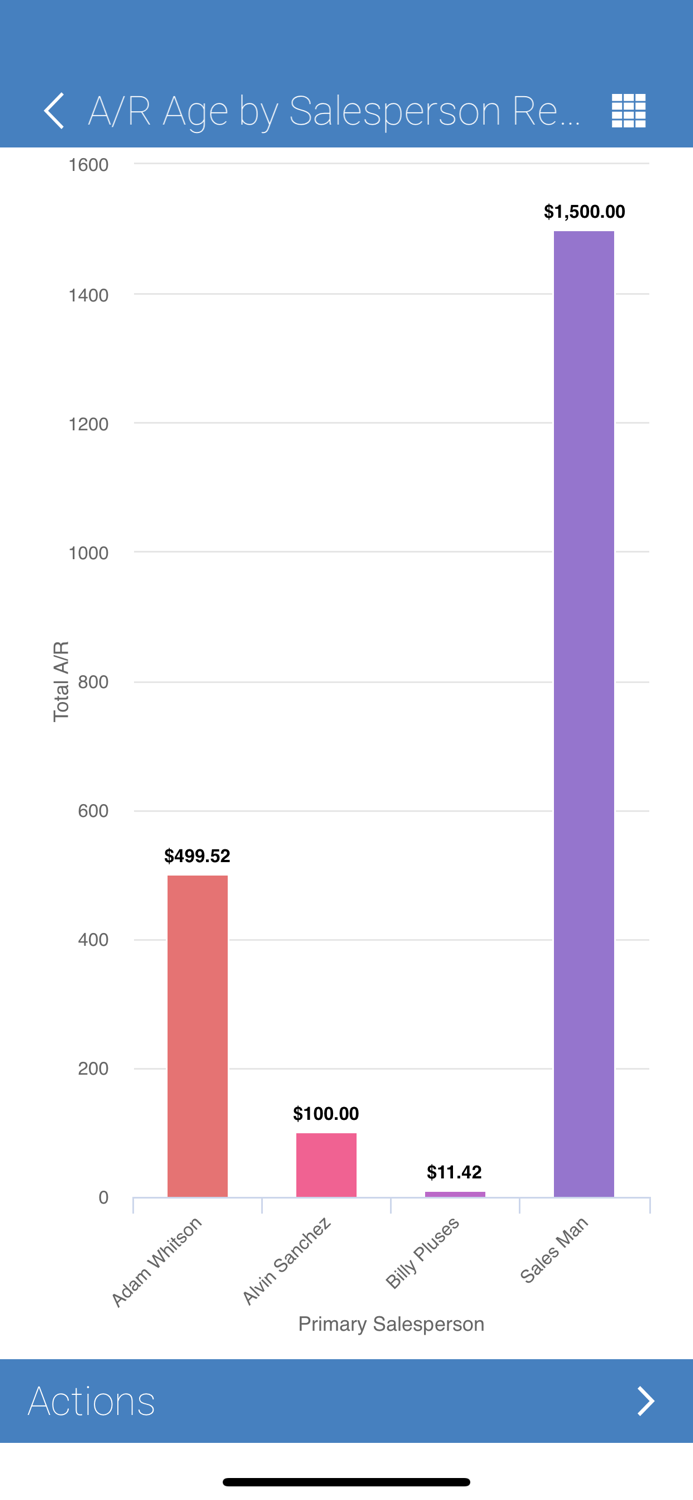Image resolution: width=693 pixels, height=1500 pixels.
Task: Open the grid view icon in the header
Action: coord(628,111)
